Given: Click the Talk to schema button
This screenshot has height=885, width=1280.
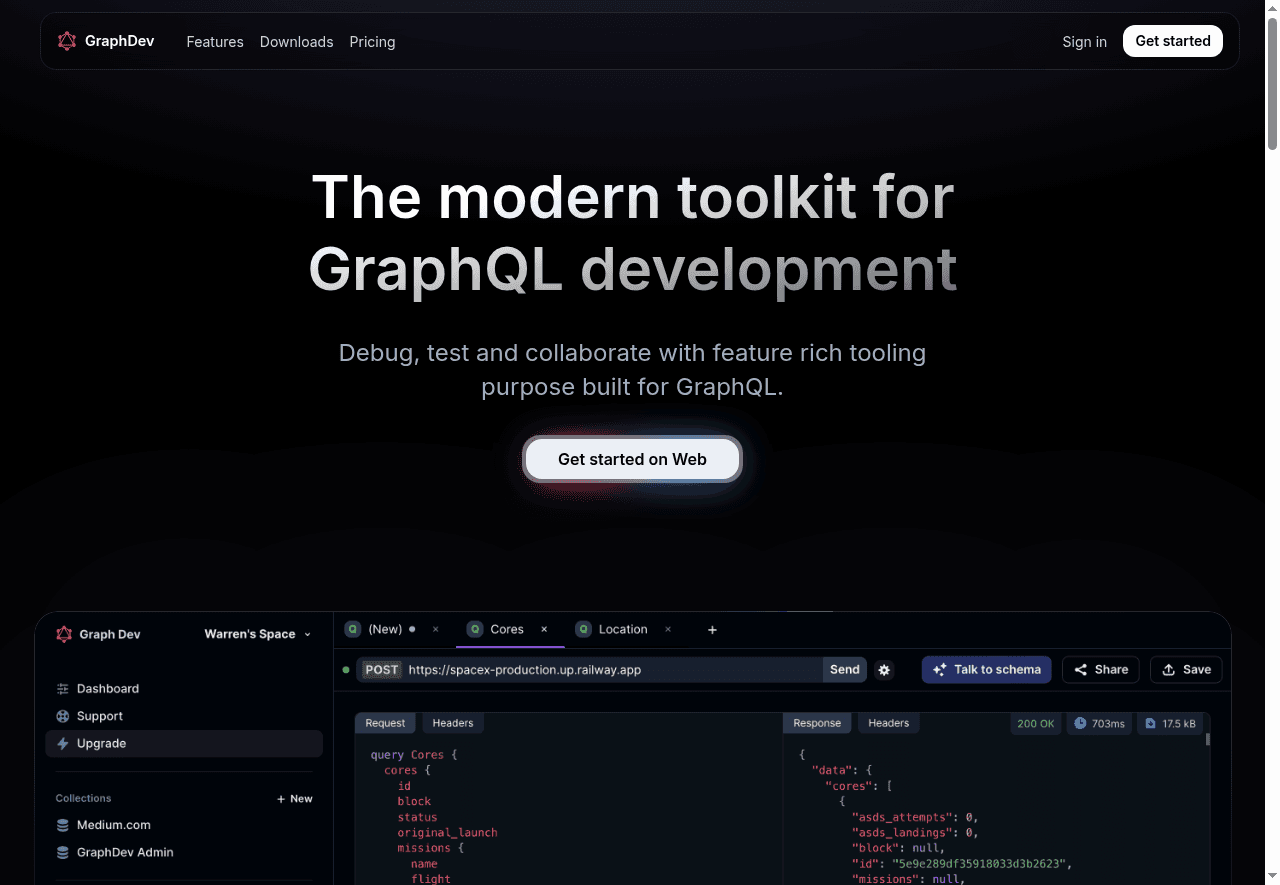Looking at the screenshot, I should pos(986,669).
